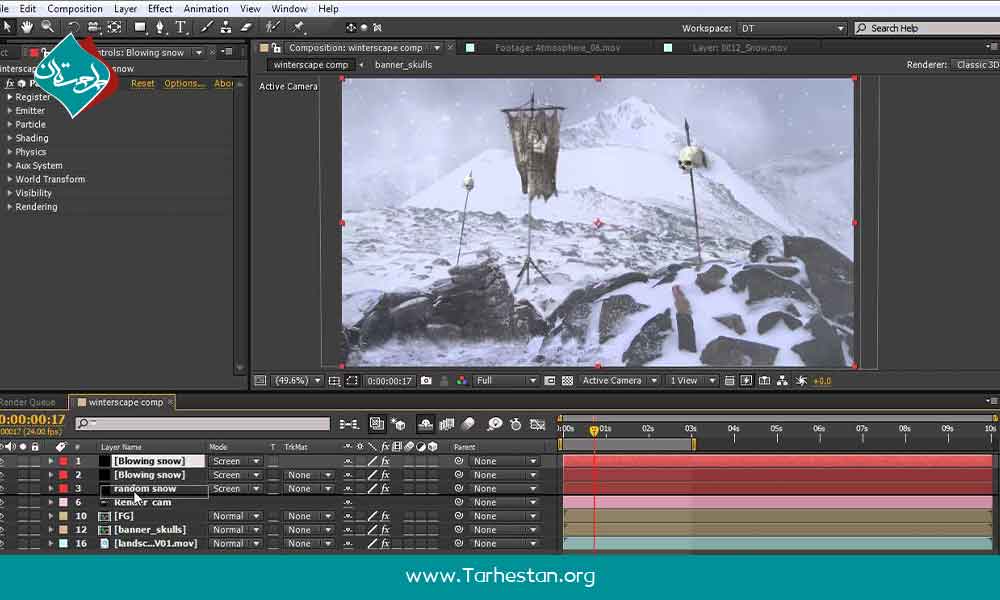The width and height of the screenshot is (1000, 600).
Task: Click the Options link in Effect Controls
Action: point(184,84)
